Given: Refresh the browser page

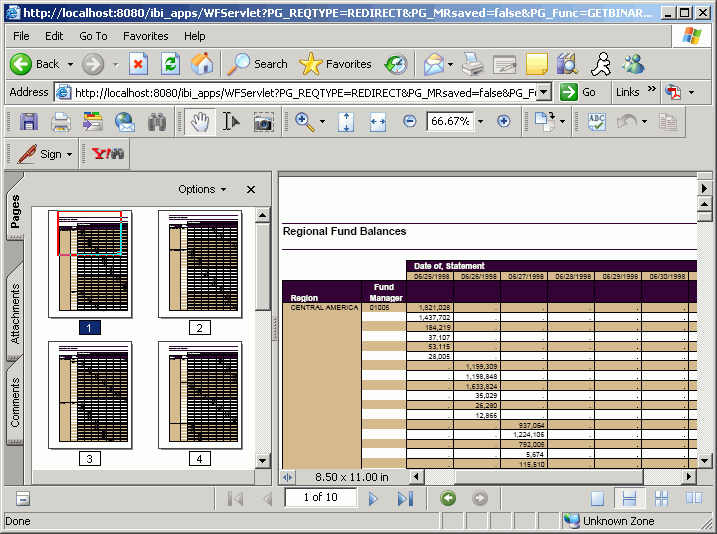Looking at the screenshot, I should point(171,64).
